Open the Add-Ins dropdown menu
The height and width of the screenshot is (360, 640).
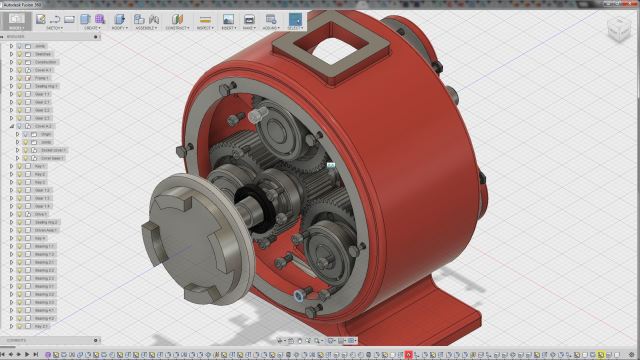[271, 28]
